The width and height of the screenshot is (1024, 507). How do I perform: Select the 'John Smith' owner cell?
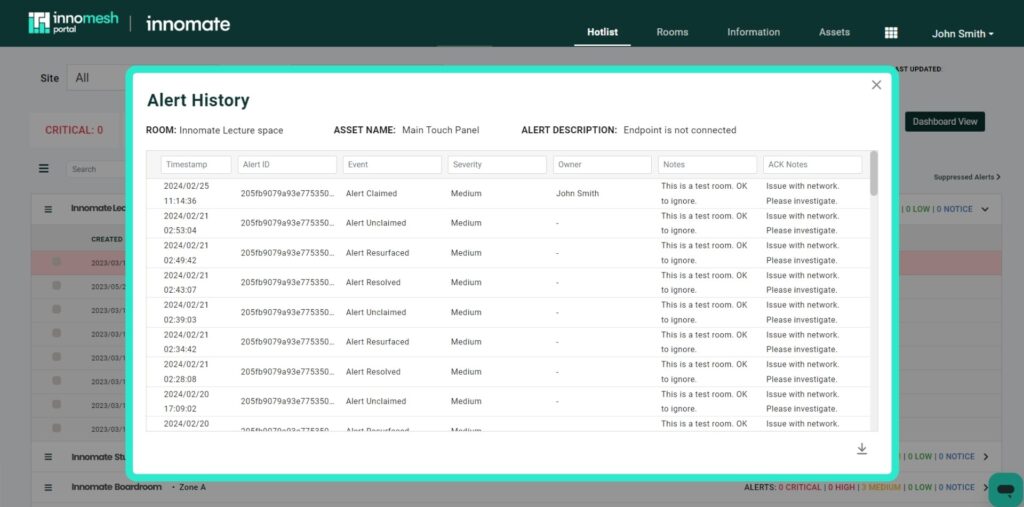(x=577, y=193)
